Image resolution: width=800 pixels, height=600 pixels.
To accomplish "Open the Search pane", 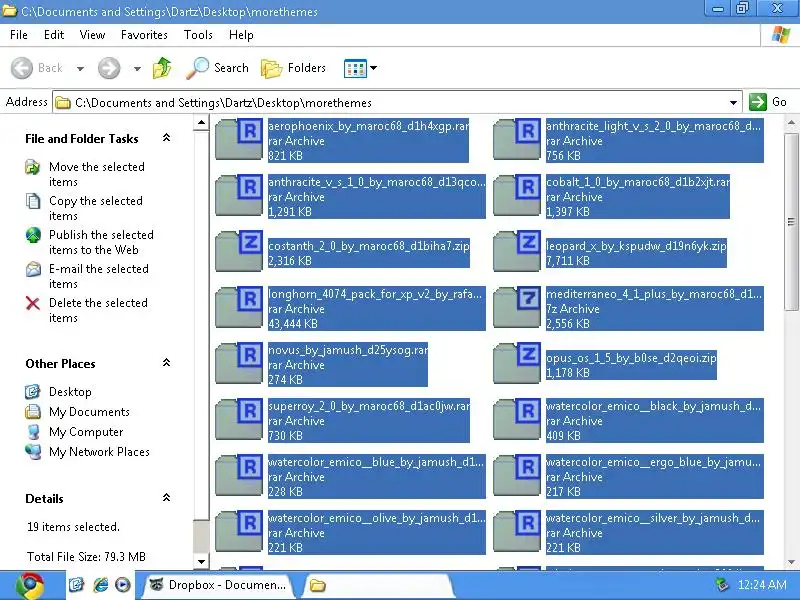I will click(x=217, y=68).
